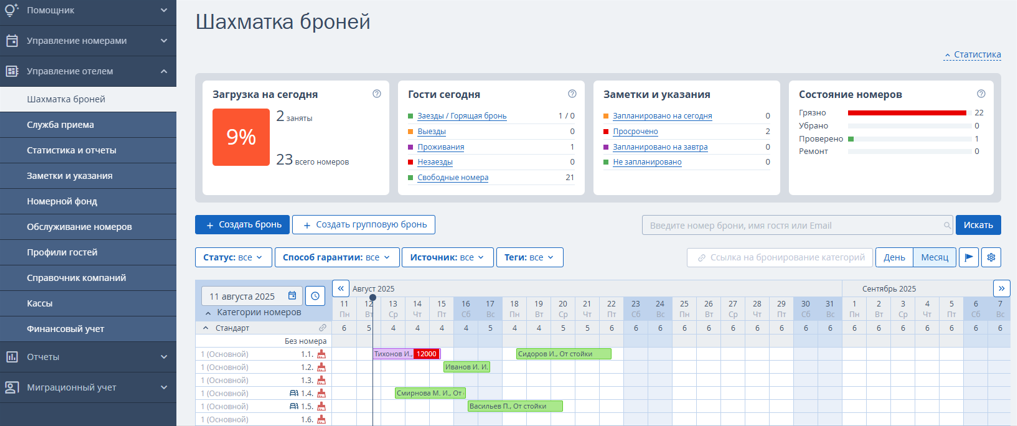The width and height of the screenshot is (1017, 426).
Task: Open help for Загрузка на сегодня card
Action: [x=377, y=94]
